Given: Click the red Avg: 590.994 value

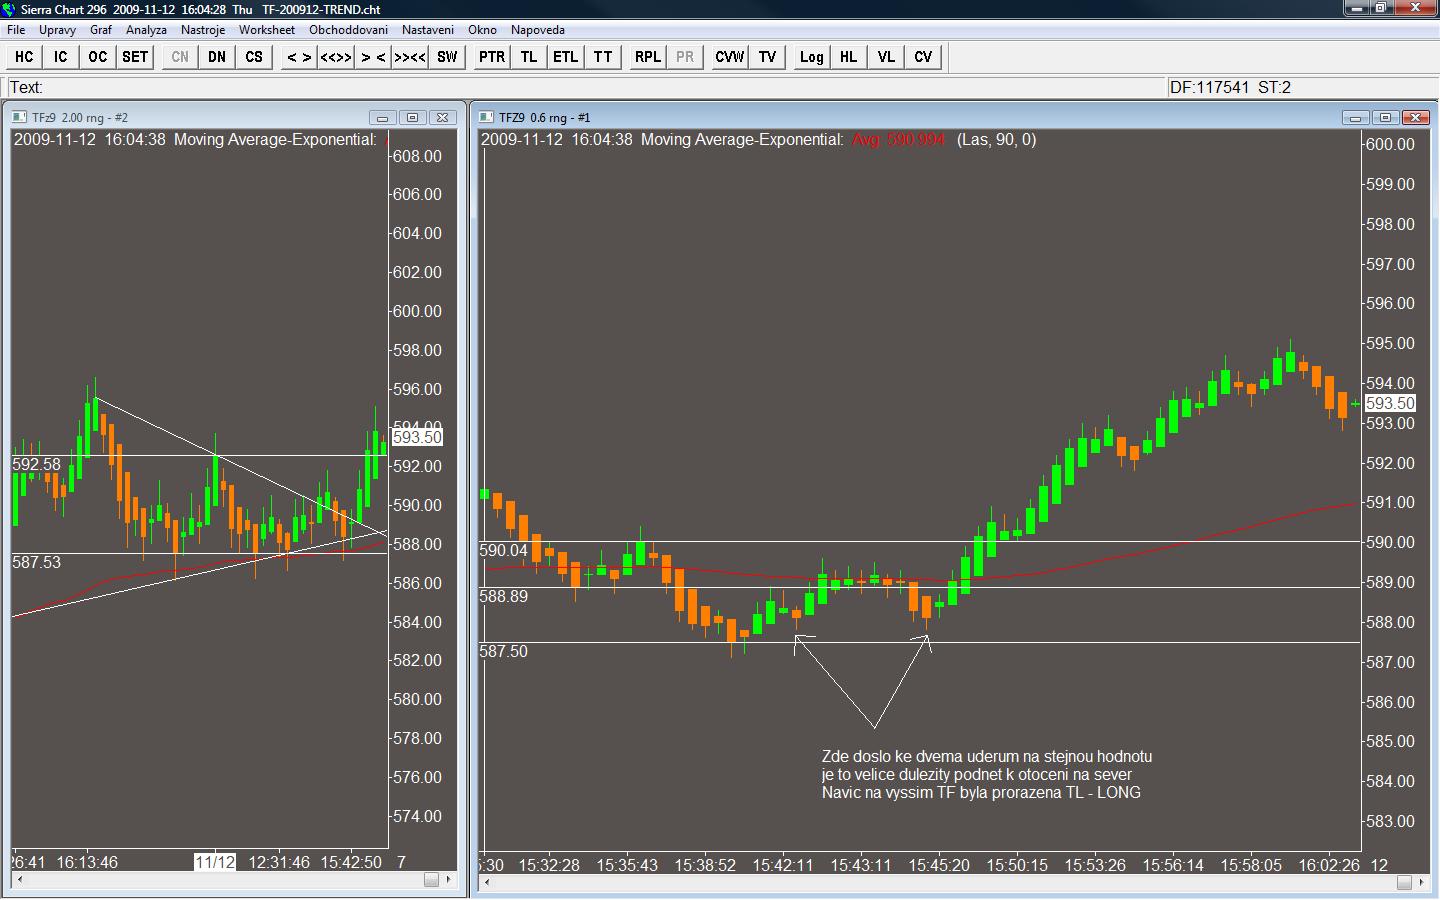Looking at the screenshot, I should pyautogui.click(x=898, y=140).
